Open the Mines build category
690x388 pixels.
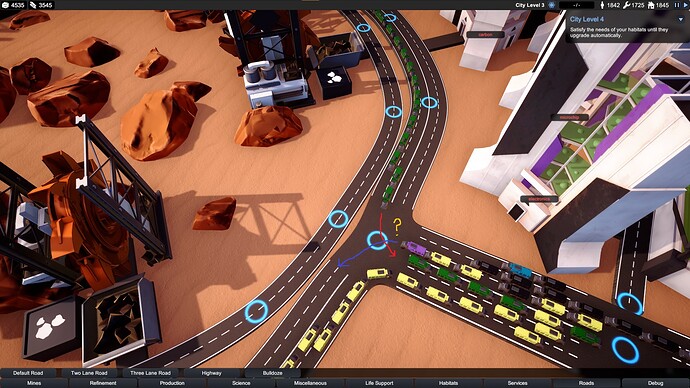click(x=34, y=383)
